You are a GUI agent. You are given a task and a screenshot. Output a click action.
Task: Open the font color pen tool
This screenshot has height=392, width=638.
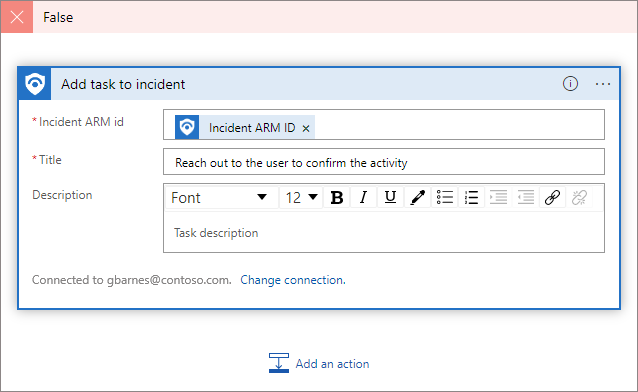417,197
